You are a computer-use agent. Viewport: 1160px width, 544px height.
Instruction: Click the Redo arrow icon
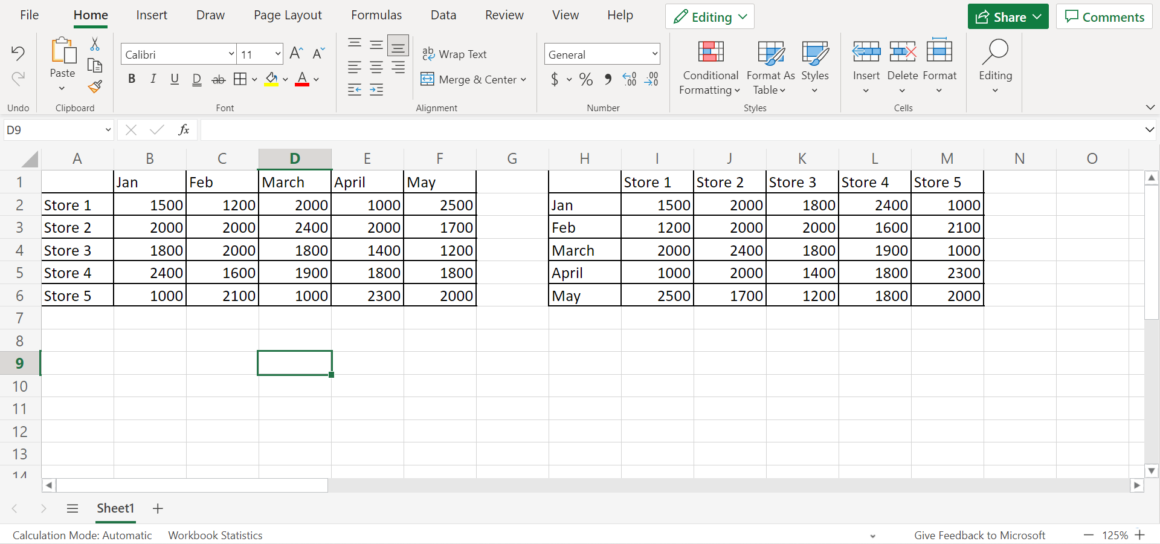18,78
